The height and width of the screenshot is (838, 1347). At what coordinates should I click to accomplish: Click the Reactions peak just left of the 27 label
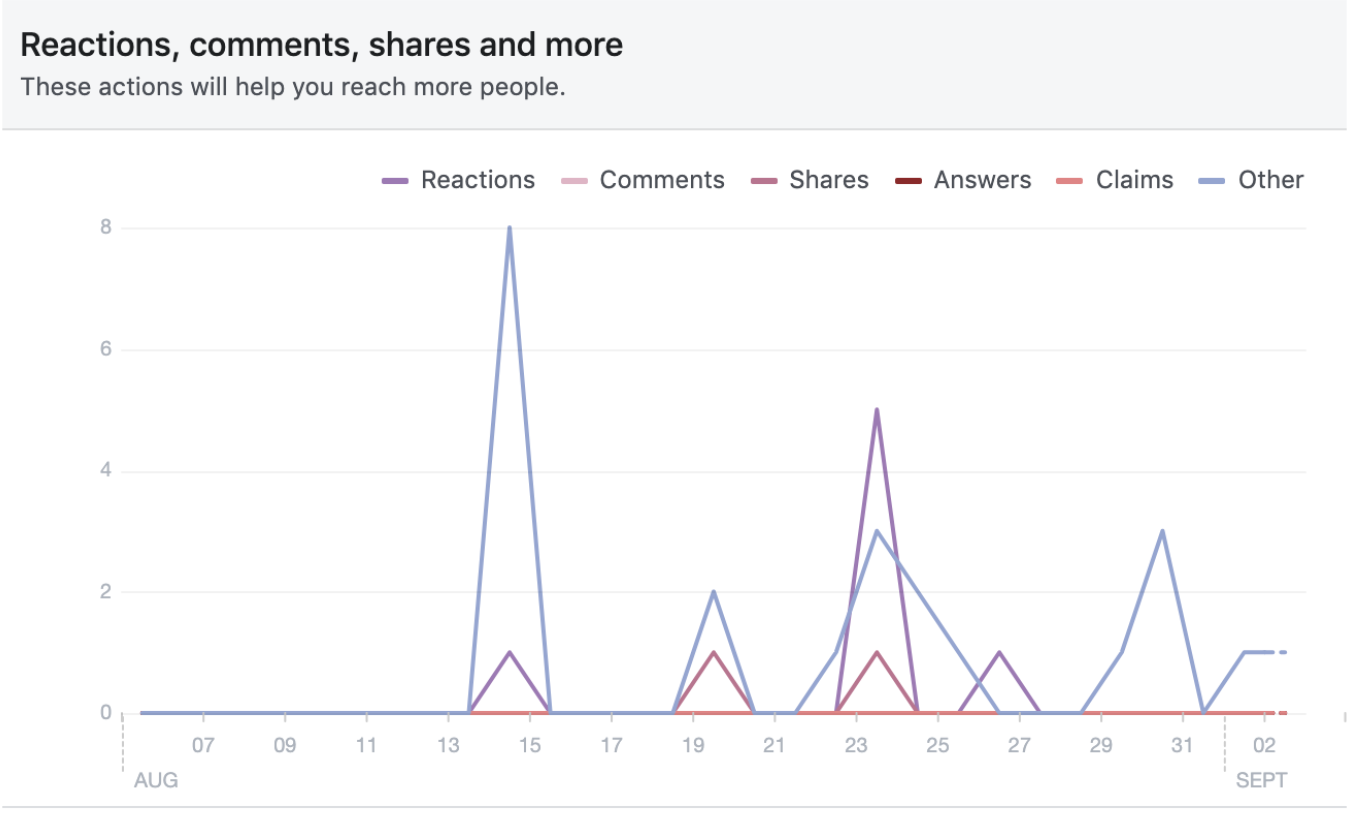(x=999, y=653)
